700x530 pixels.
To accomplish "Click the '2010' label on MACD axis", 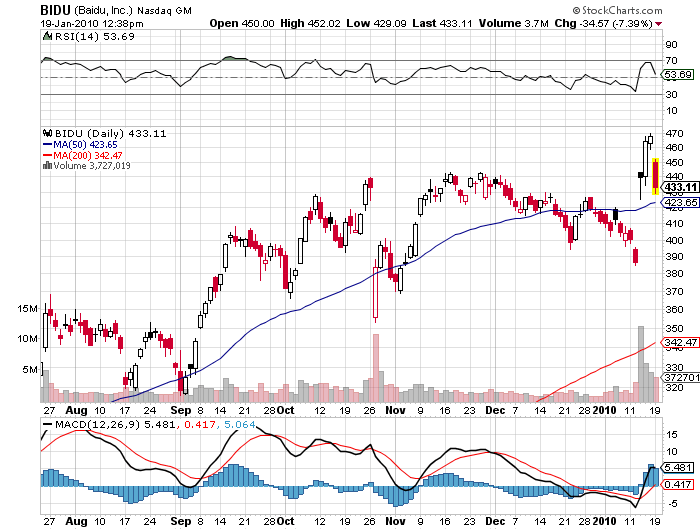I will [x=604, y=521].
